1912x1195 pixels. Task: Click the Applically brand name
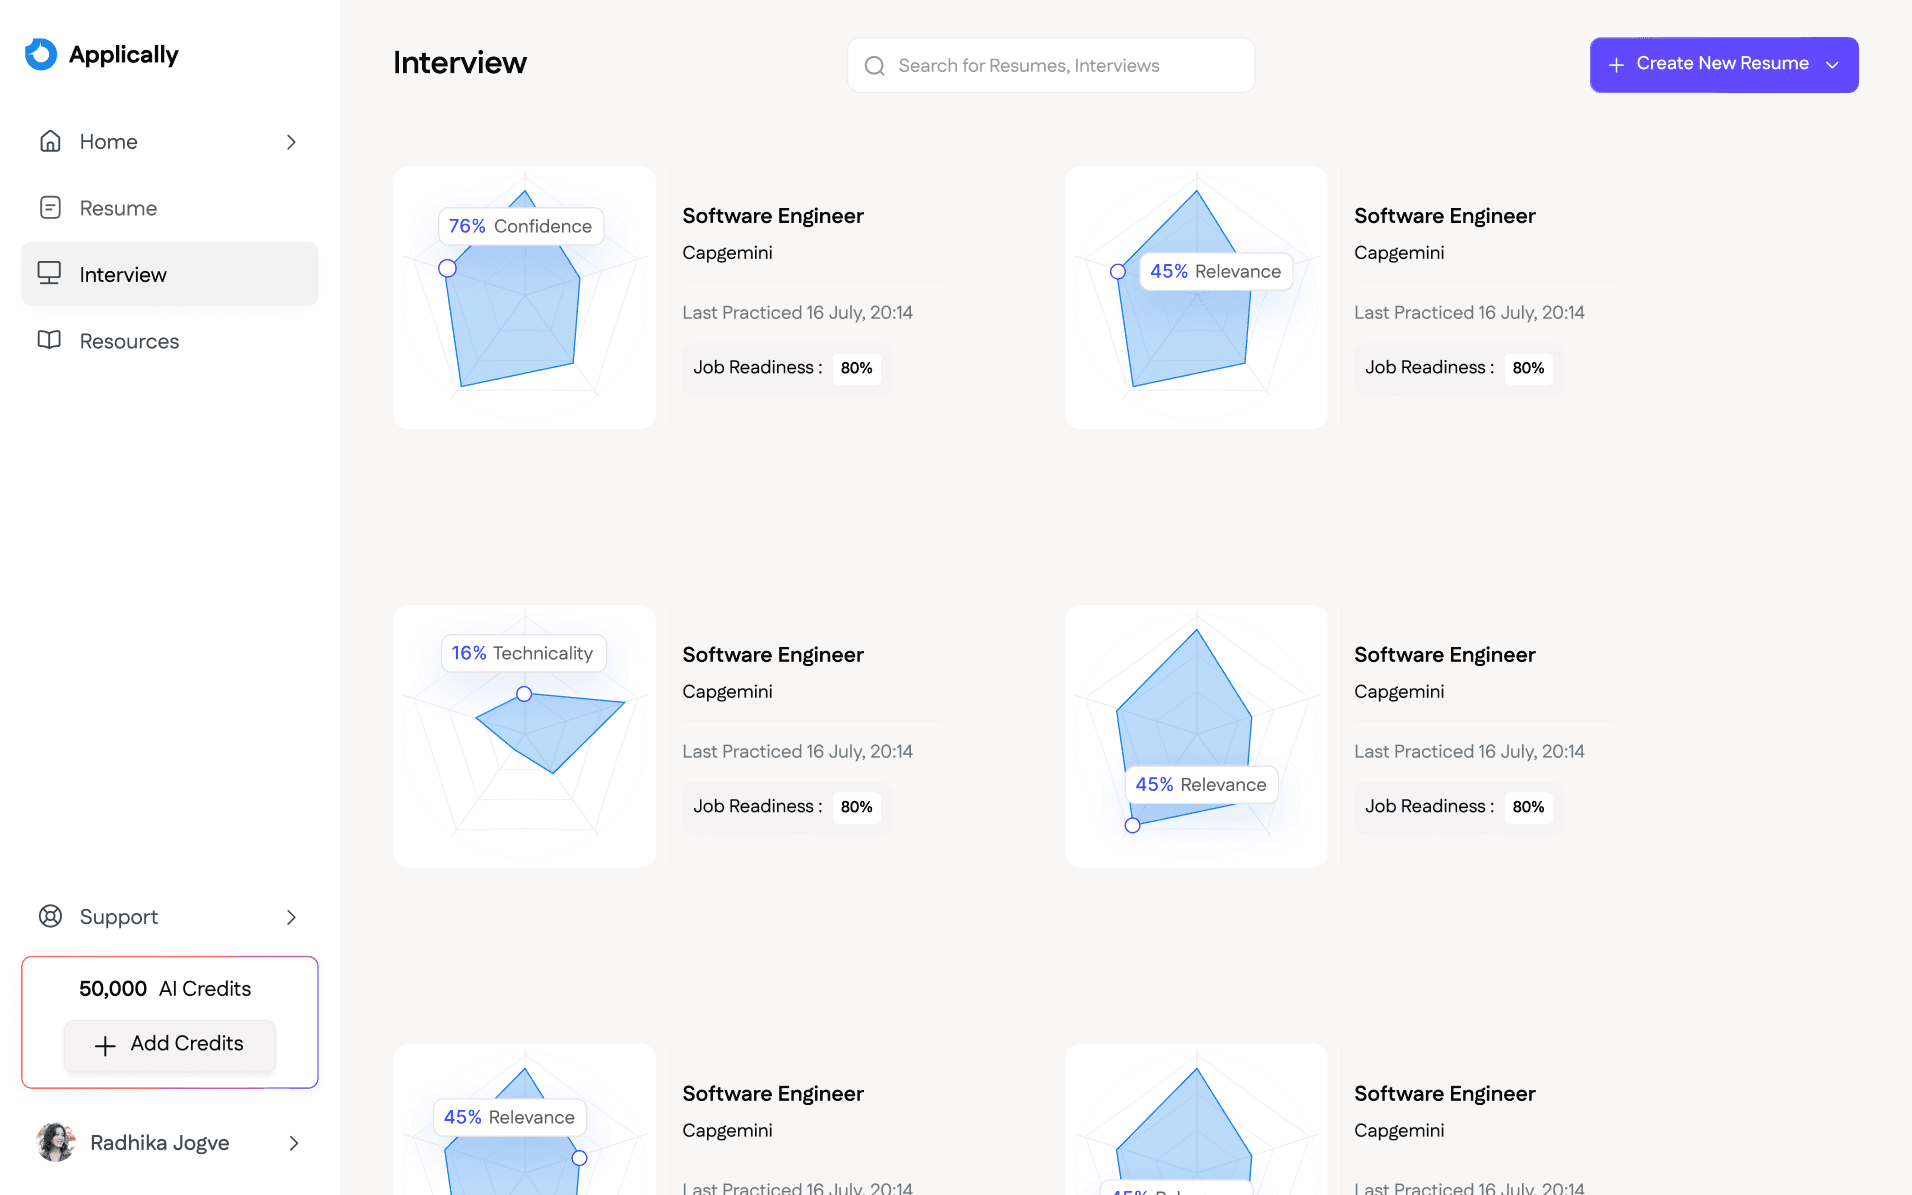click(124, 55)
